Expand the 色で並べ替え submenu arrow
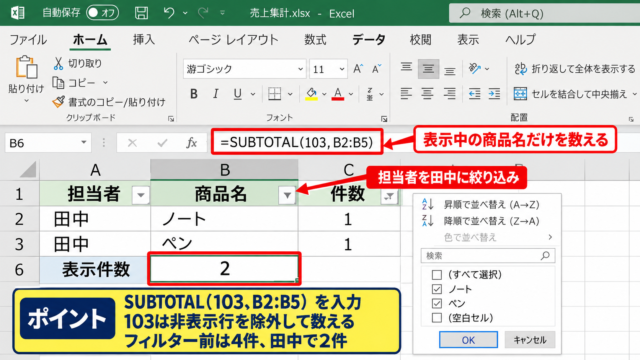640x360 pixels. pyautogui.click(x=550, y=237)
